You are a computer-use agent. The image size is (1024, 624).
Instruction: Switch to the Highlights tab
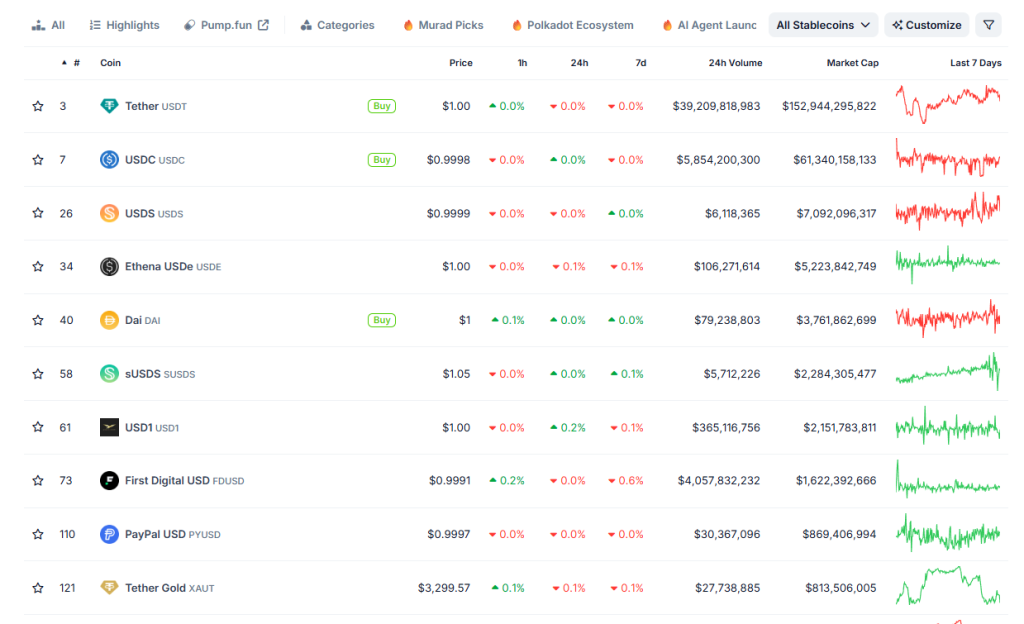click(x=124, y=25)
